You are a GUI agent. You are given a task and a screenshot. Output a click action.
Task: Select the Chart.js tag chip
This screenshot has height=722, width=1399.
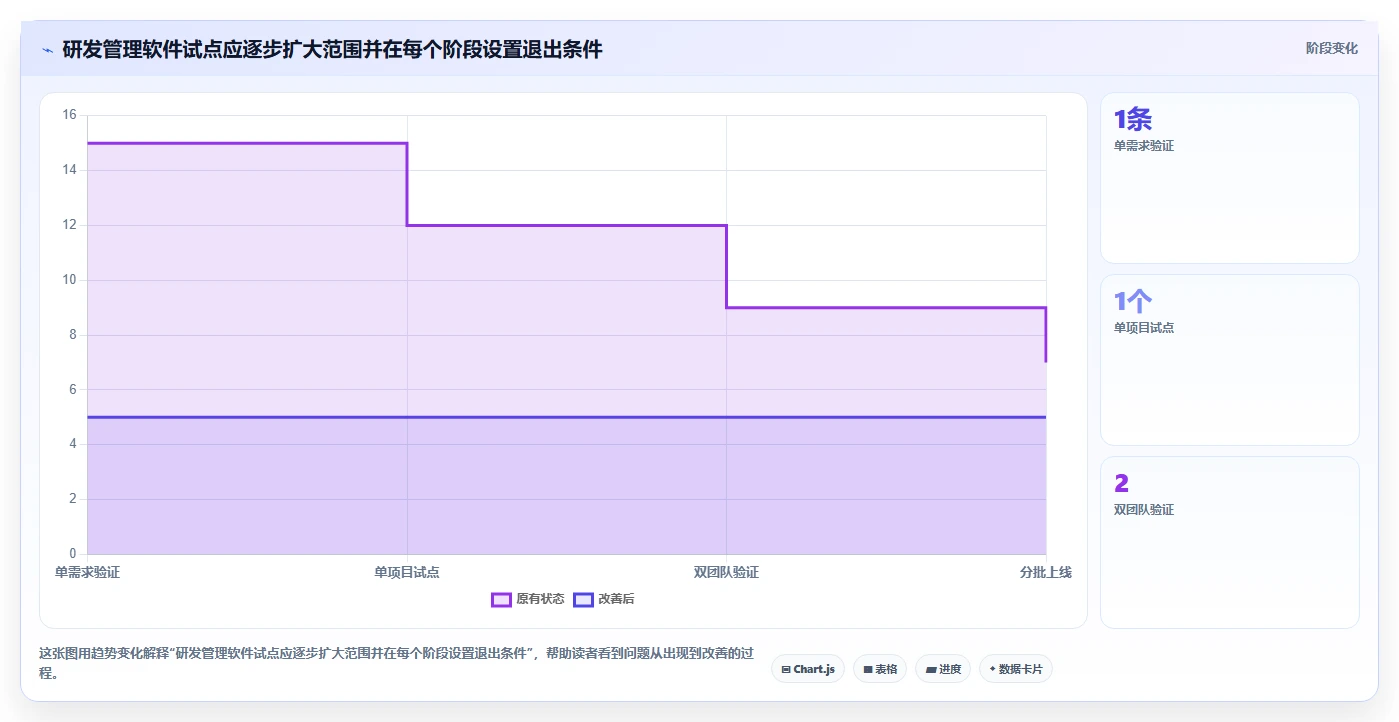[808, 669]
